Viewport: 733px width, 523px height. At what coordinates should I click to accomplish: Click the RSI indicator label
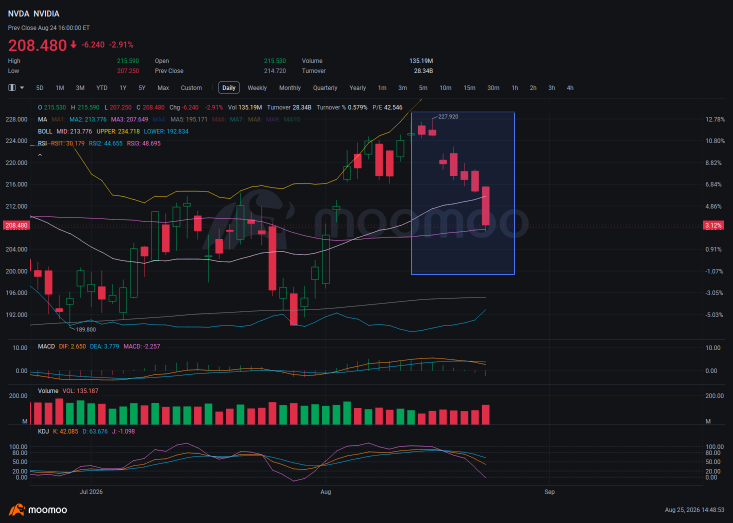42,143
